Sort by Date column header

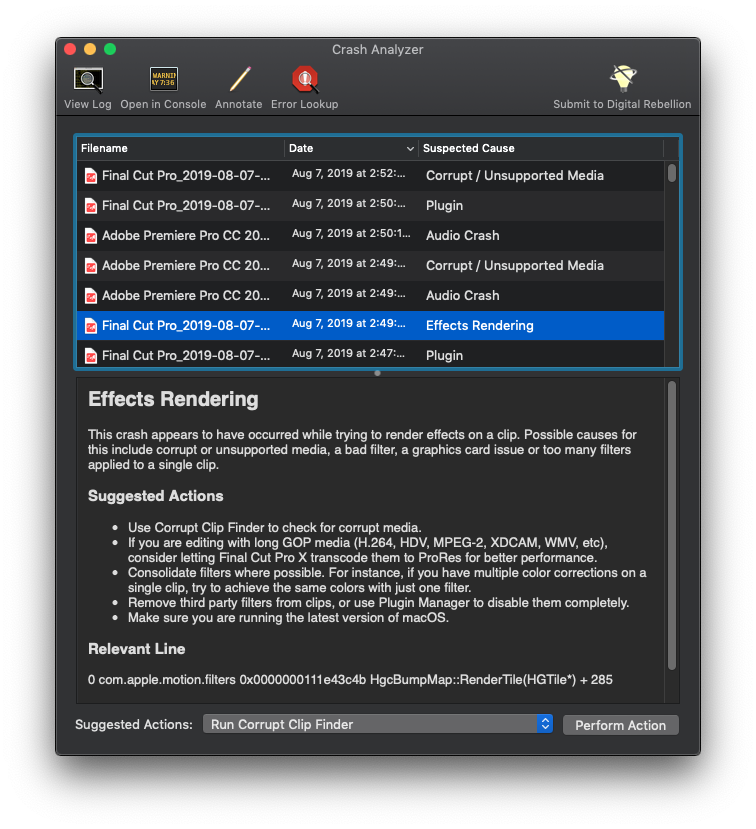(351, 149)
